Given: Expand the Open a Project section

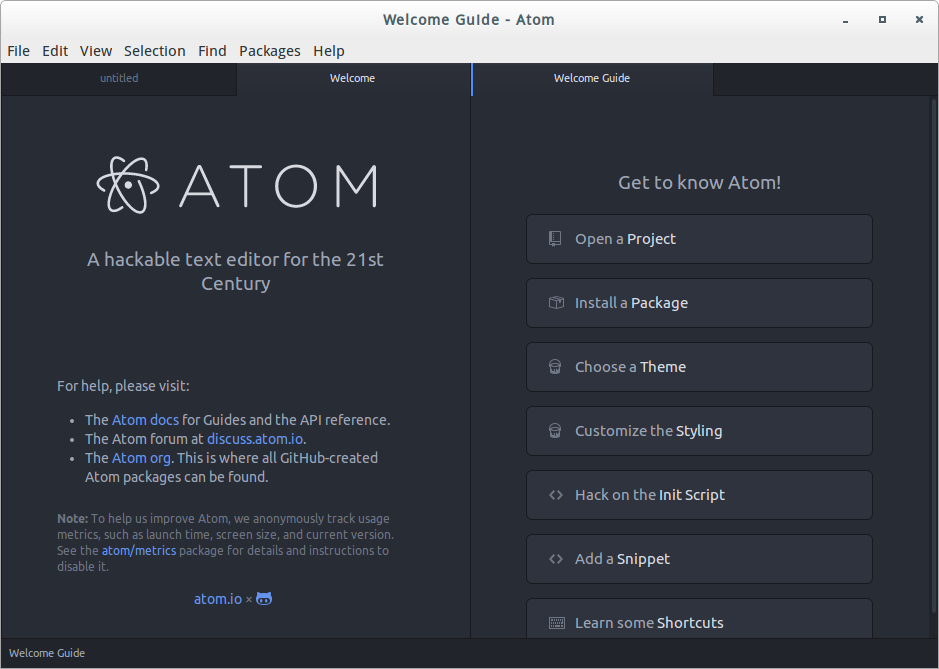Looking at the screenshot, I should point(699,239).
